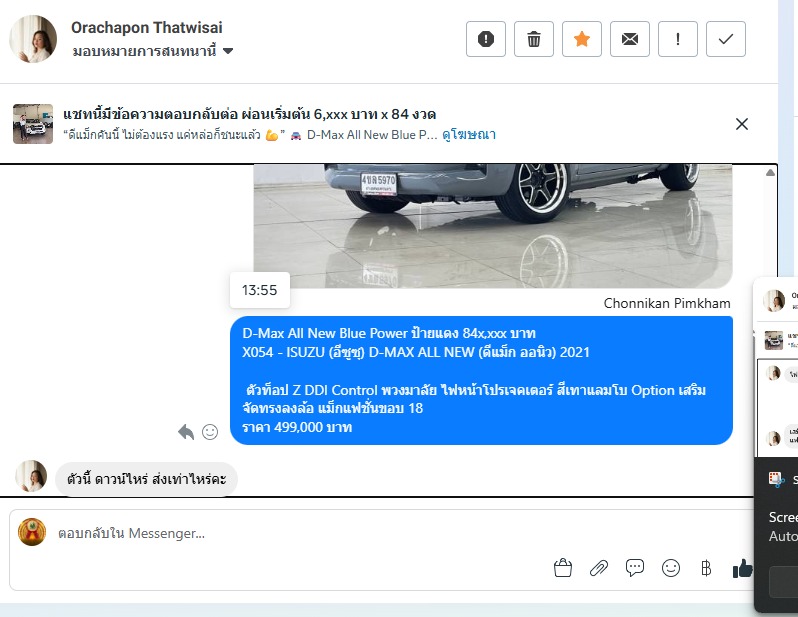The height and width of the screenshot is (617, 798).
Task: Open the emoji picker in the reply box
Action: click(671, 568)
